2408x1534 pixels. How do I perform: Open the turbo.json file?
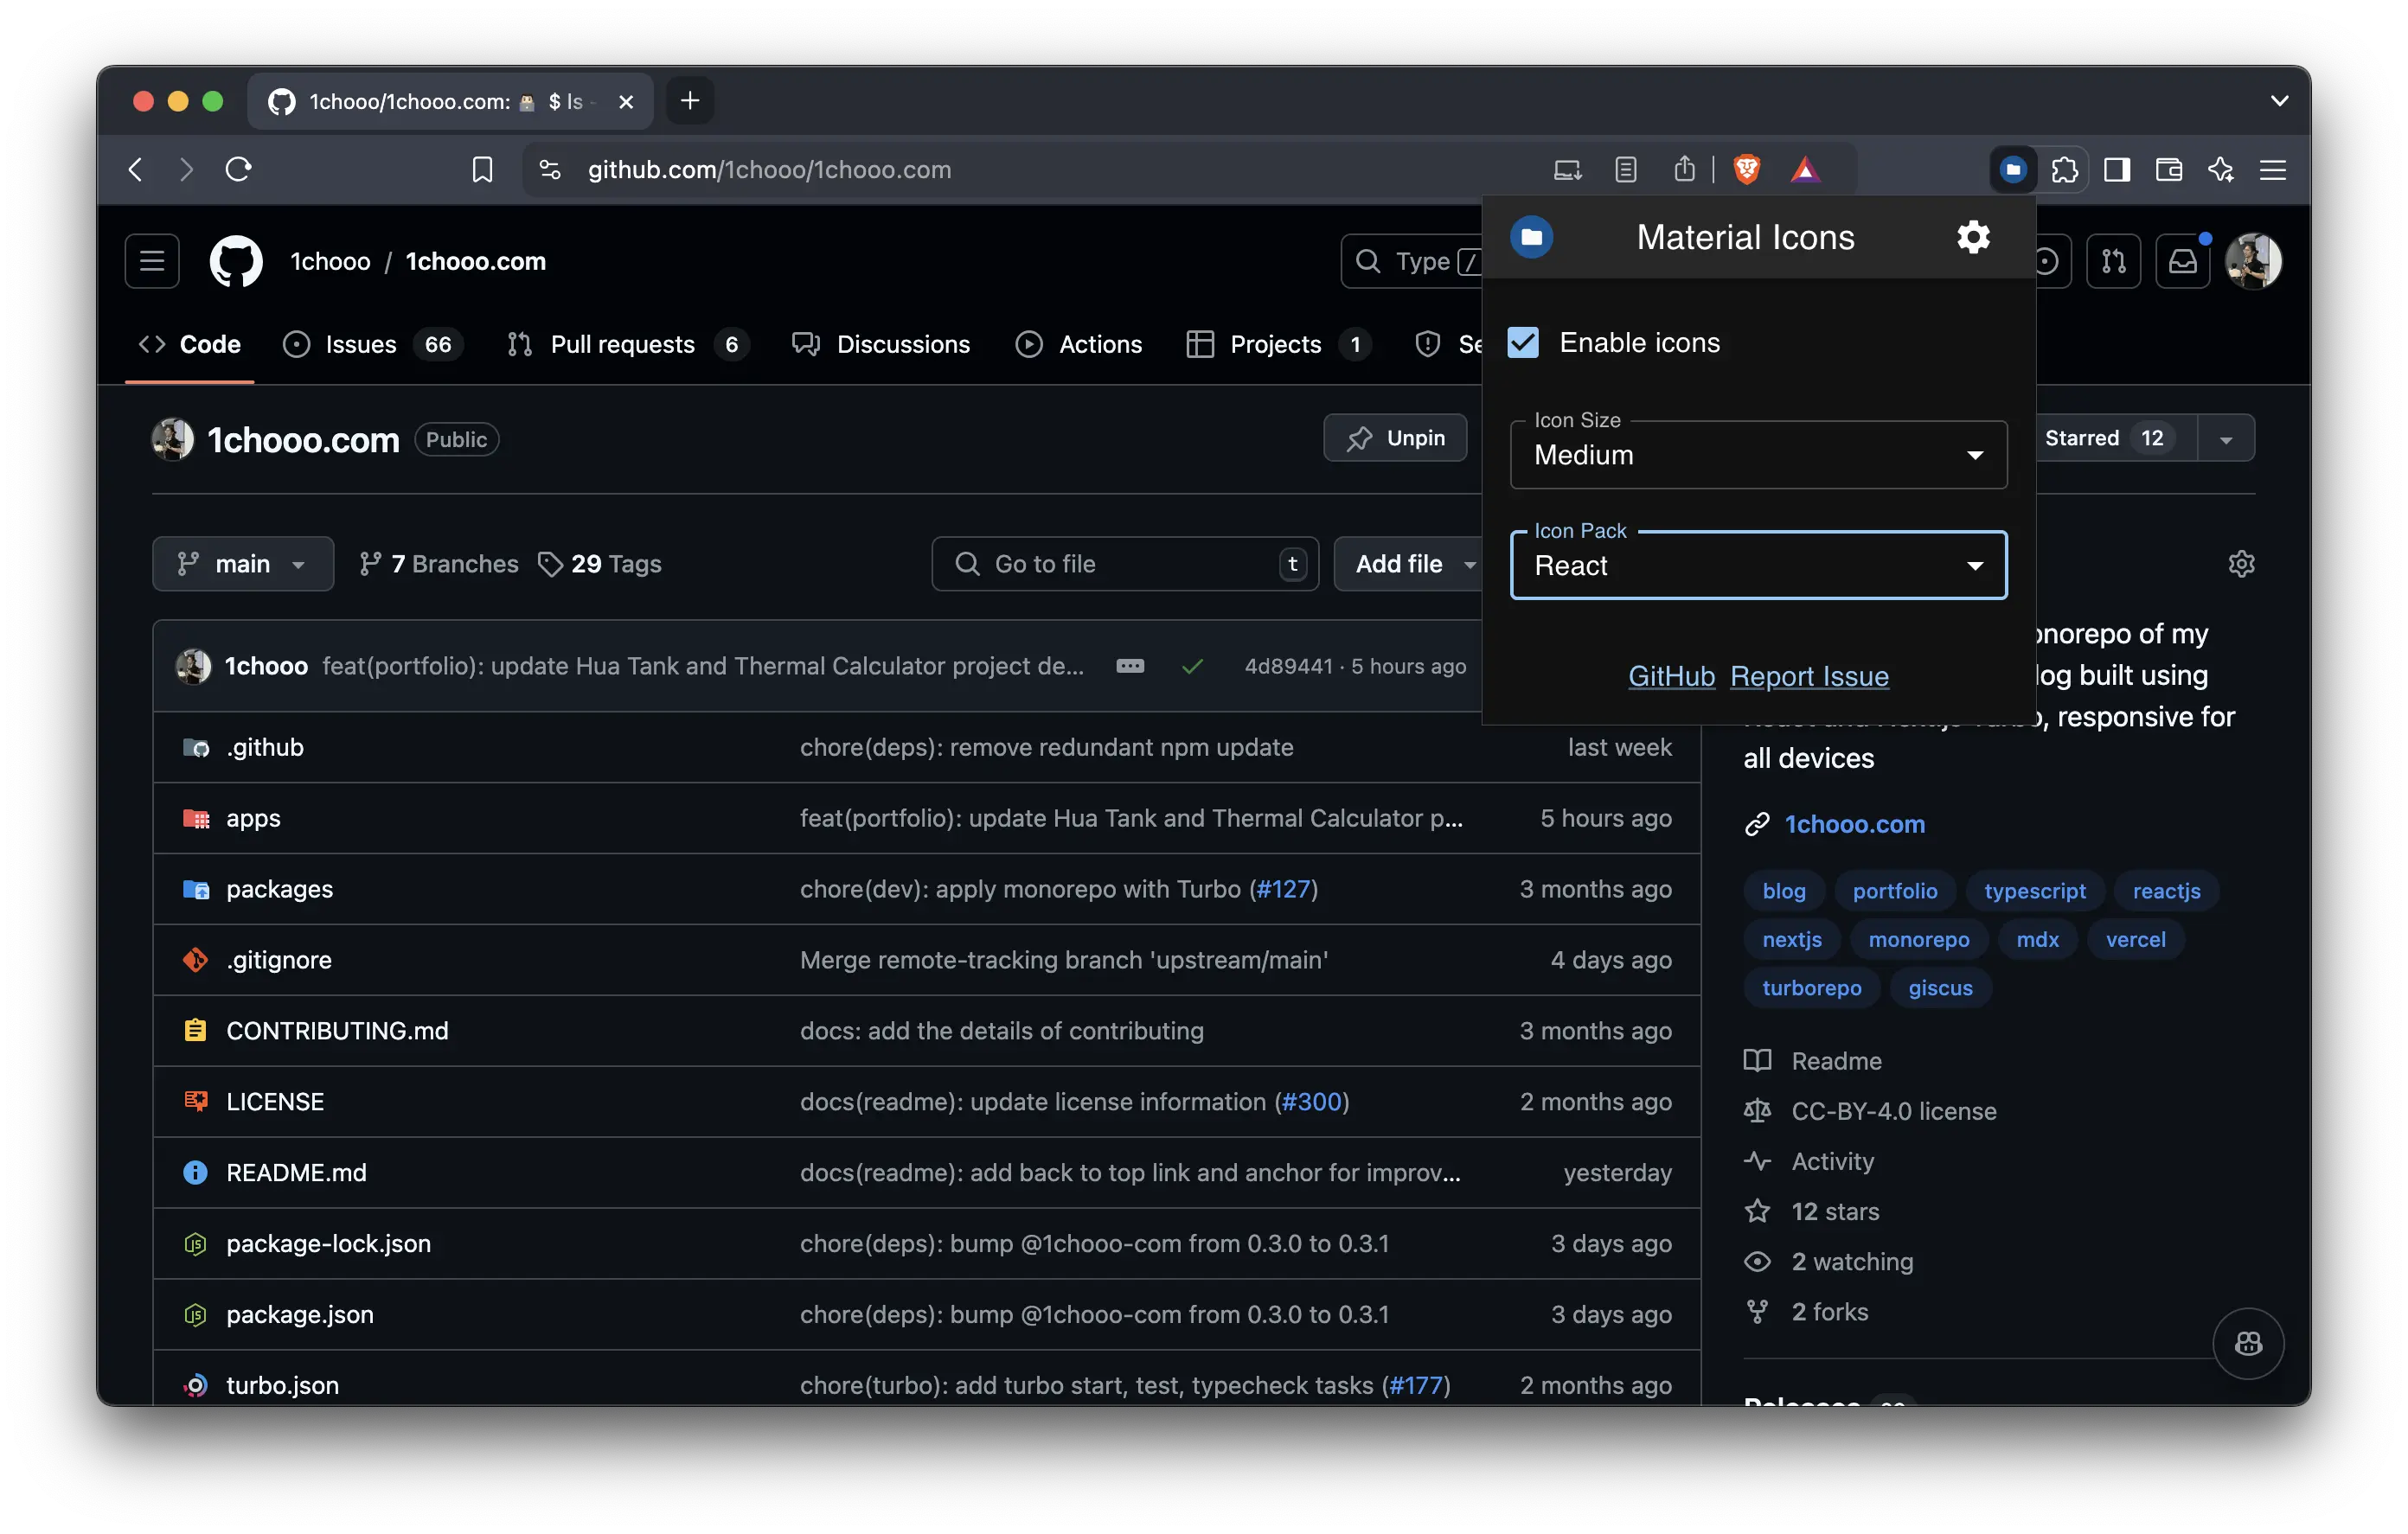pyautogui.click(x=282, y=1386)
